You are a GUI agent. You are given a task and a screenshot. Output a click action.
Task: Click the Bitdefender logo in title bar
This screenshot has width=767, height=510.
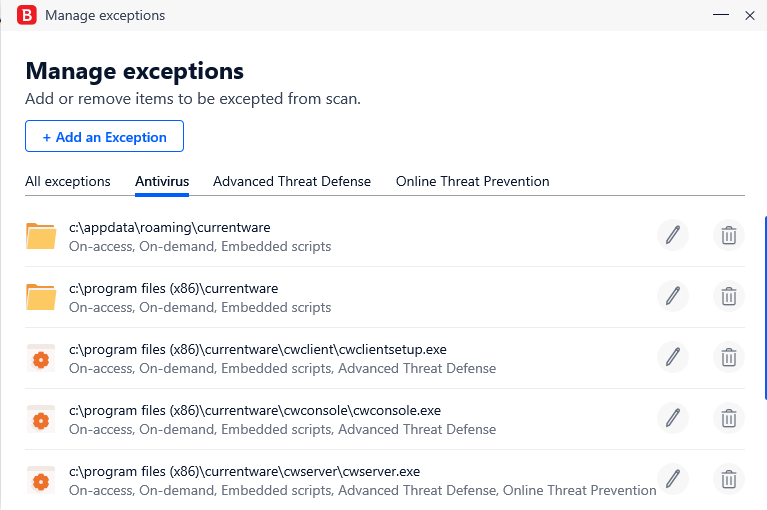[27, 15]
